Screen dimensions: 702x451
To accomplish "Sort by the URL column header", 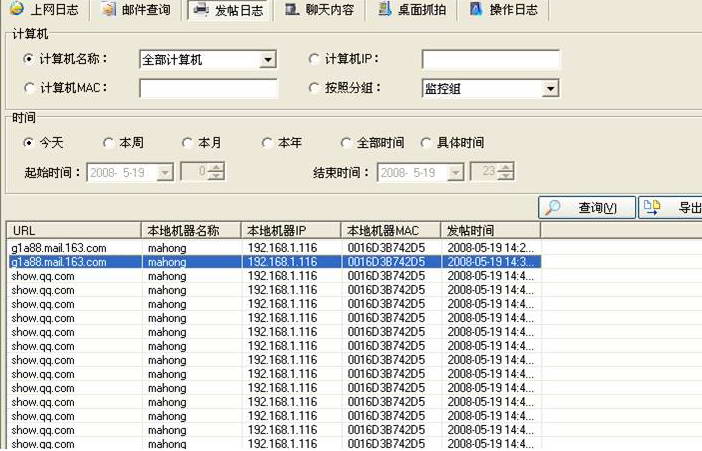I will [74, 231].
